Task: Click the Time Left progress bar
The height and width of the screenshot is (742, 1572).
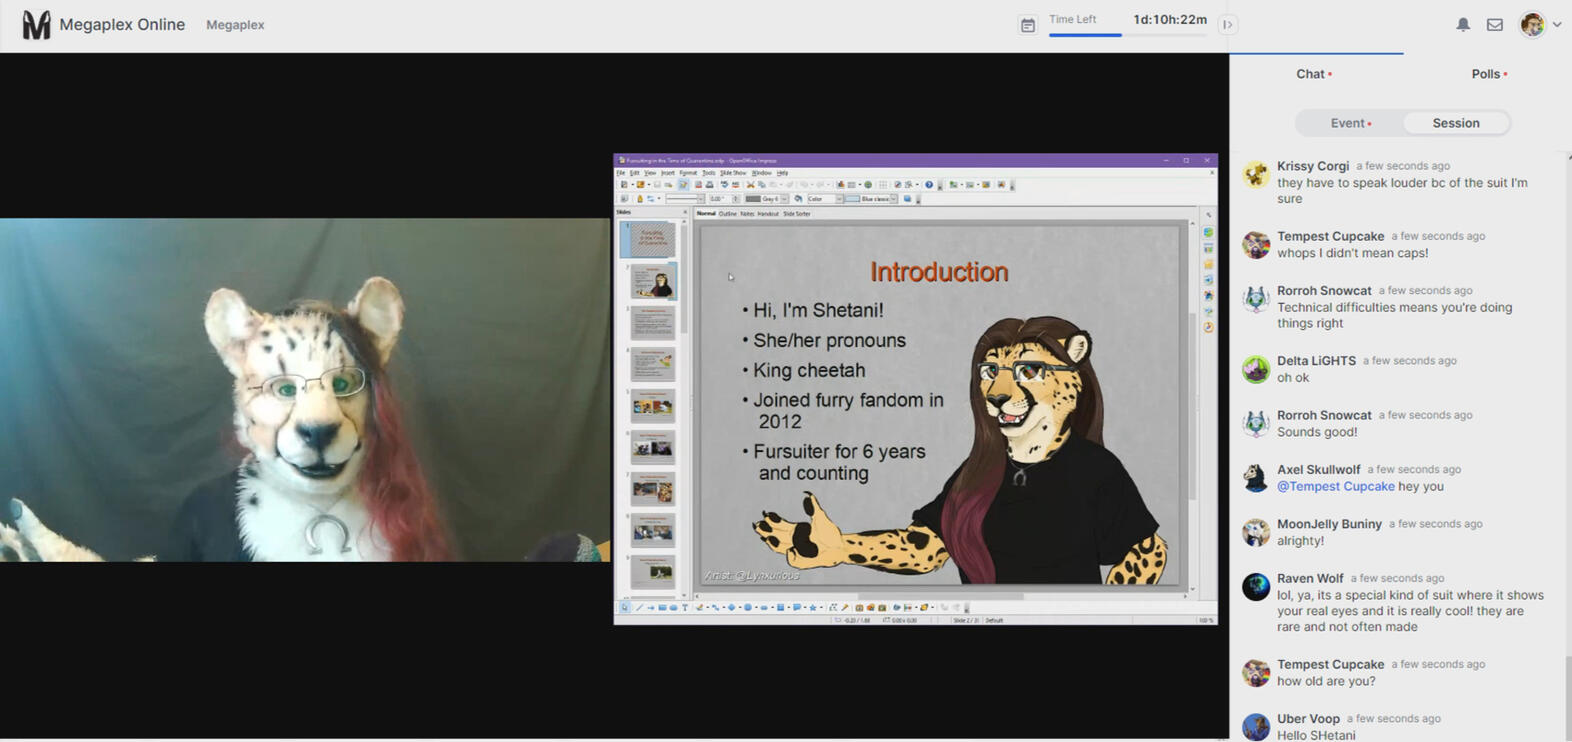Action: tap(1127, 35)
